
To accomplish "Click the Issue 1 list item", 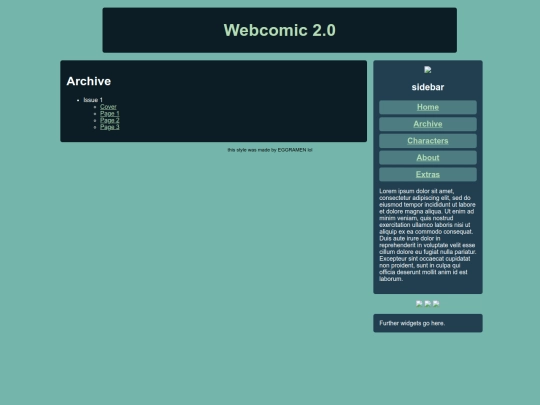I will pyautogui.click(x=93, y=100).
